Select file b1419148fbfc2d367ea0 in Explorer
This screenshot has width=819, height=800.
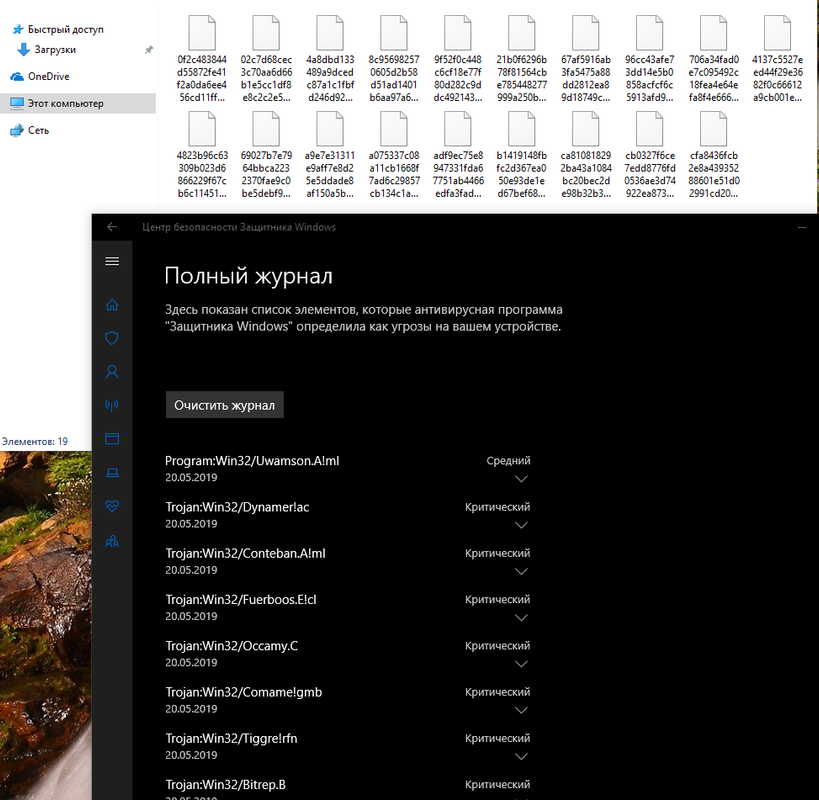coord(522,155)
